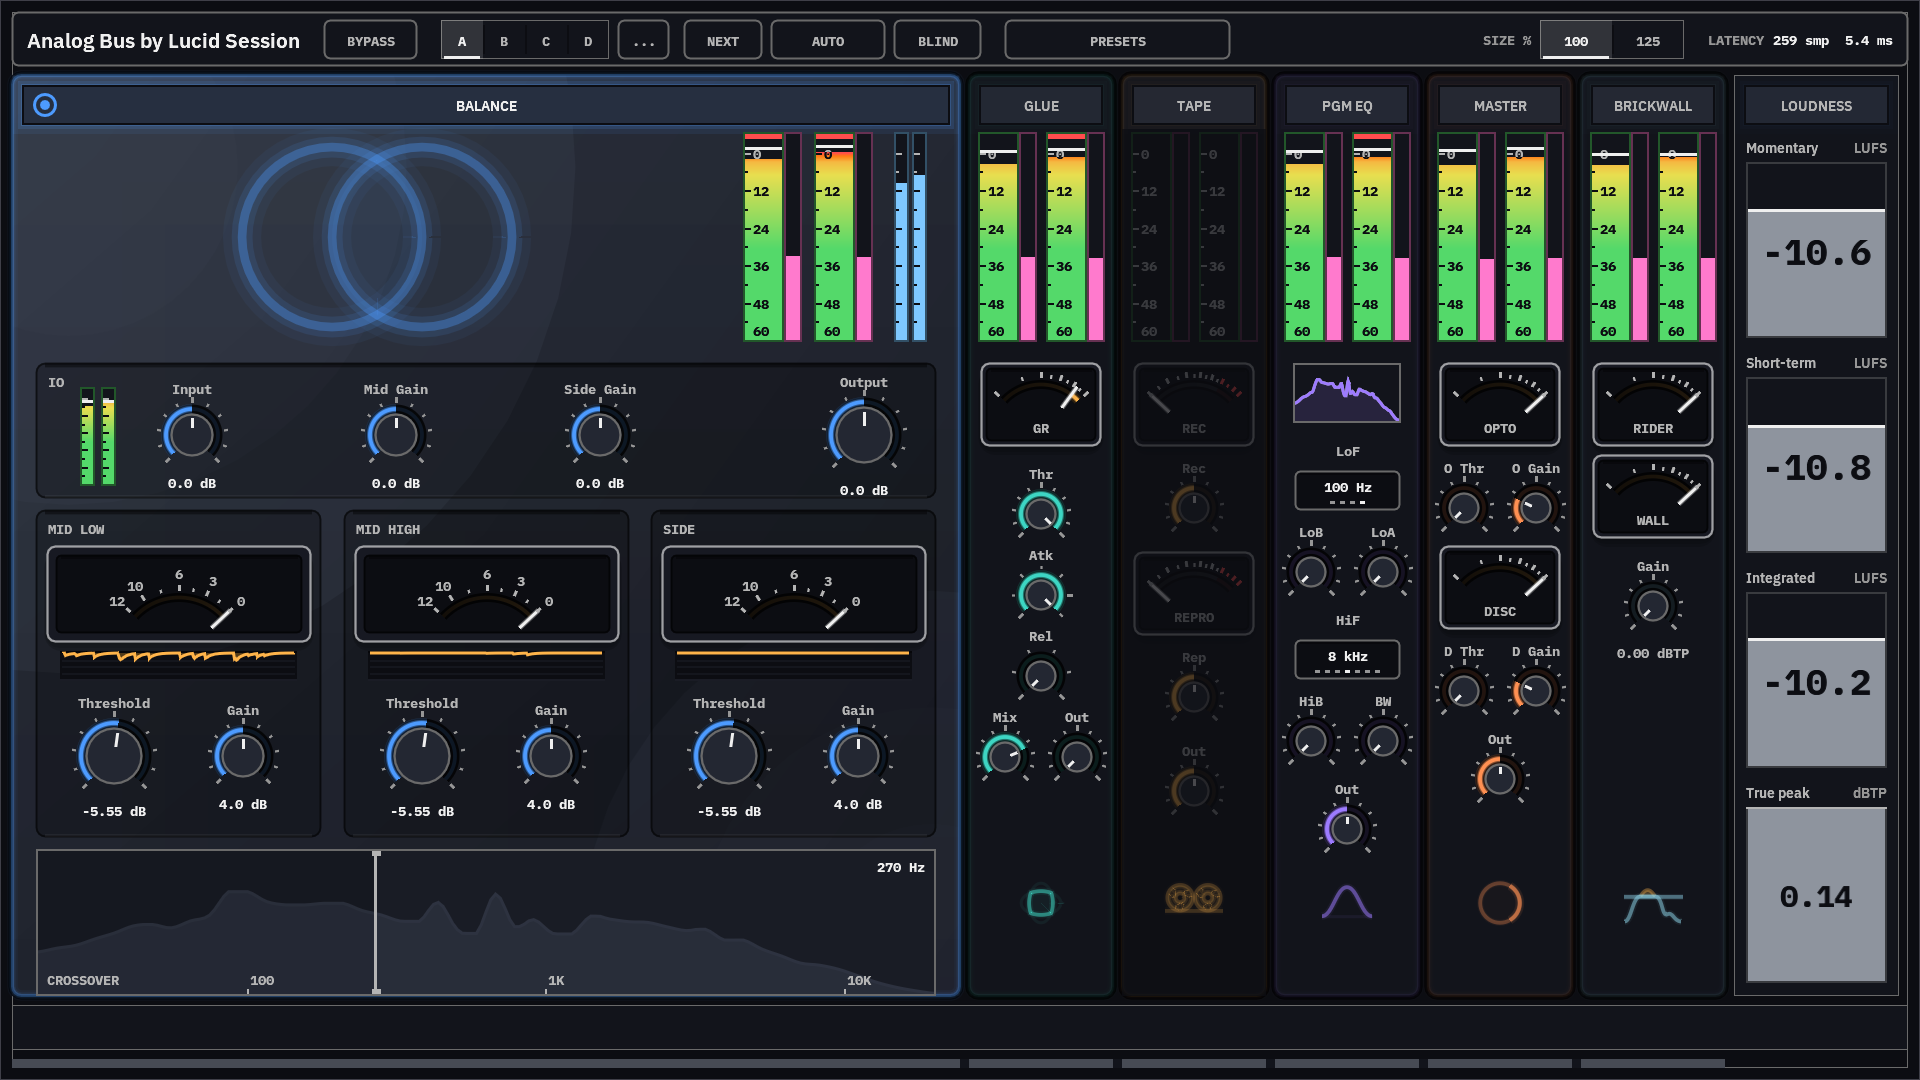Click the 270 Hz crossover frequency value
1920x1080 pixels.
(901, 867)
